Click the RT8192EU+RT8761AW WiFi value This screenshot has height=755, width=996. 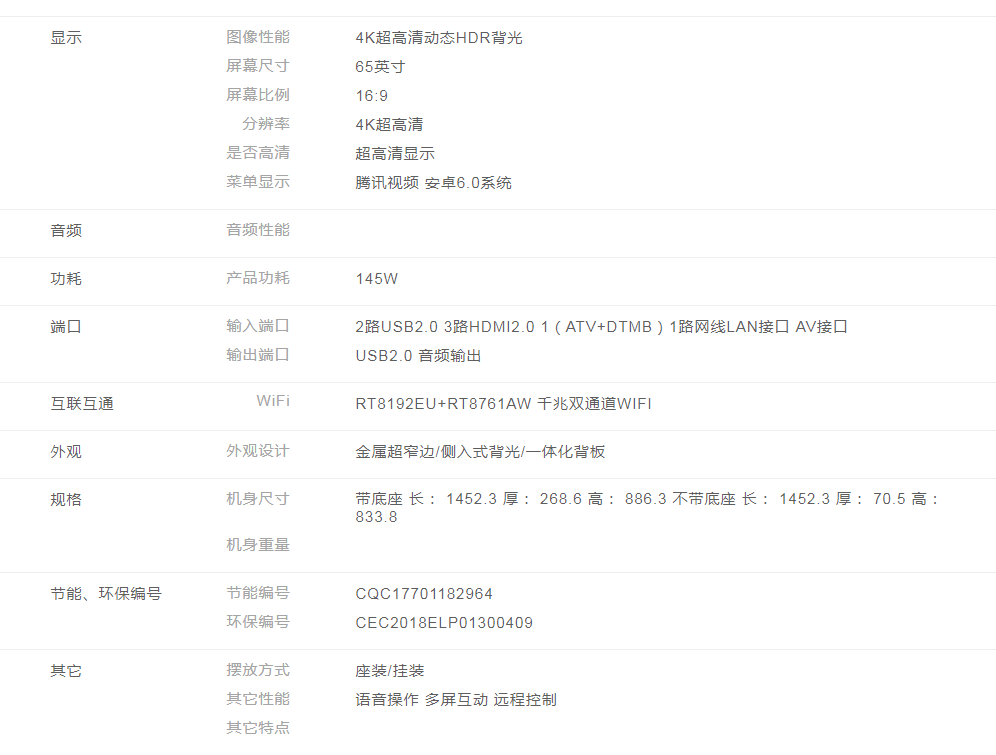(503, 404)
